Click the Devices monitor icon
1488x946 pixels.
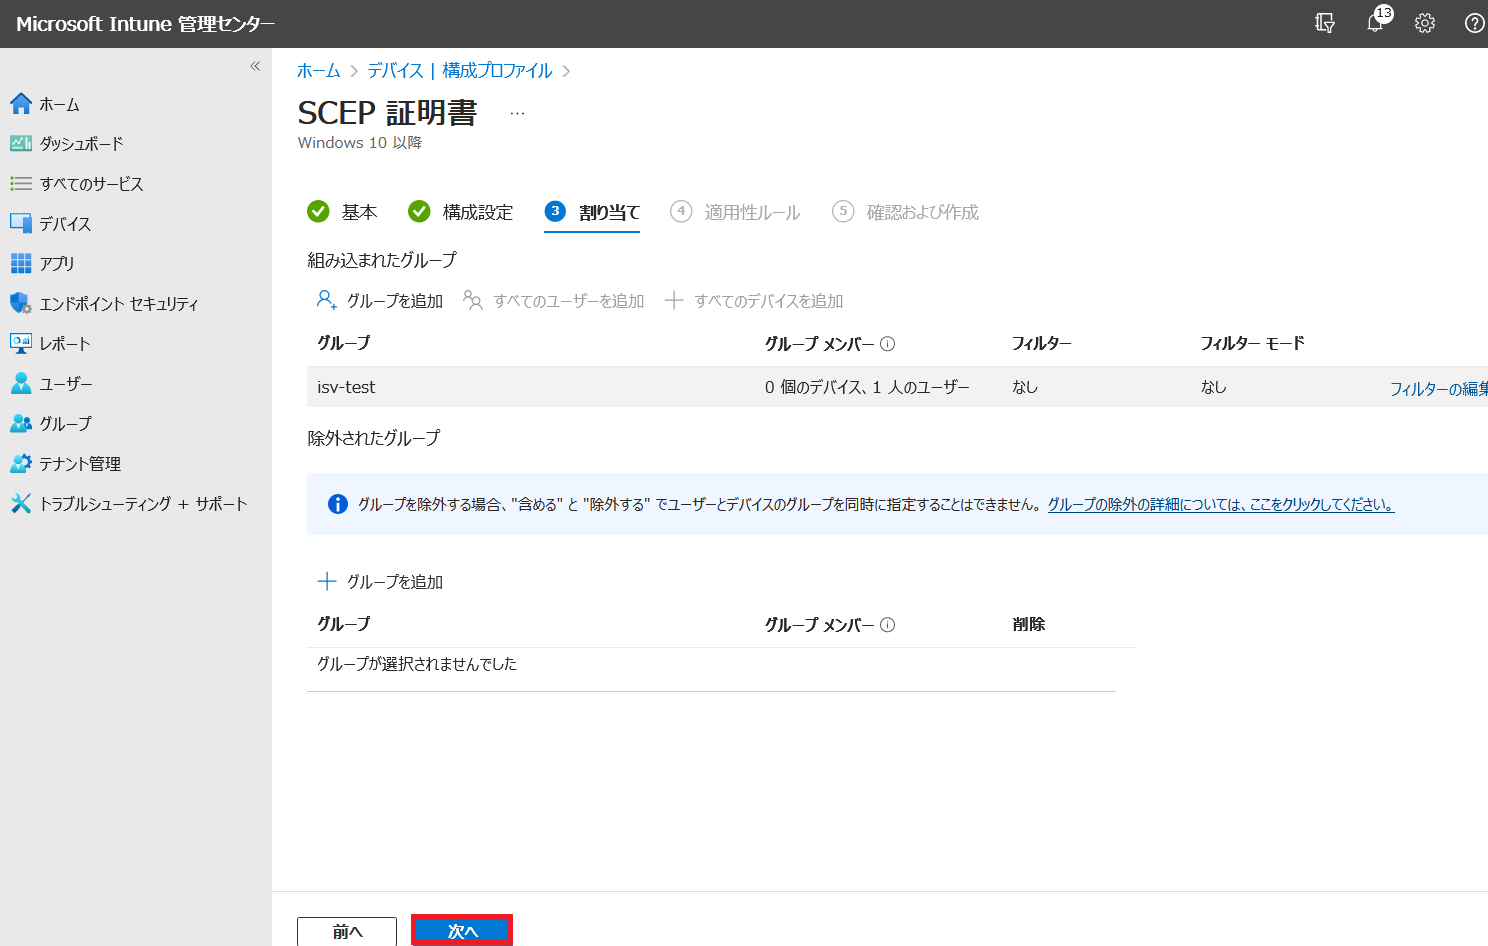(21, 223)
